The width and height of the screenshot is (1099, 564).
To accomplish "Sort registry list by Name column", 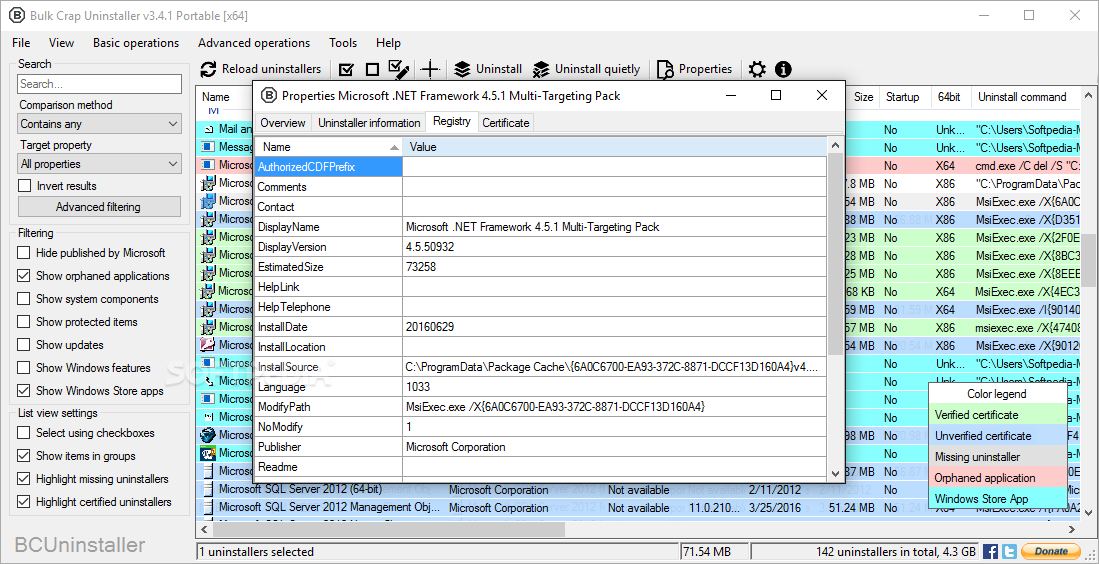I will point(329,147).
